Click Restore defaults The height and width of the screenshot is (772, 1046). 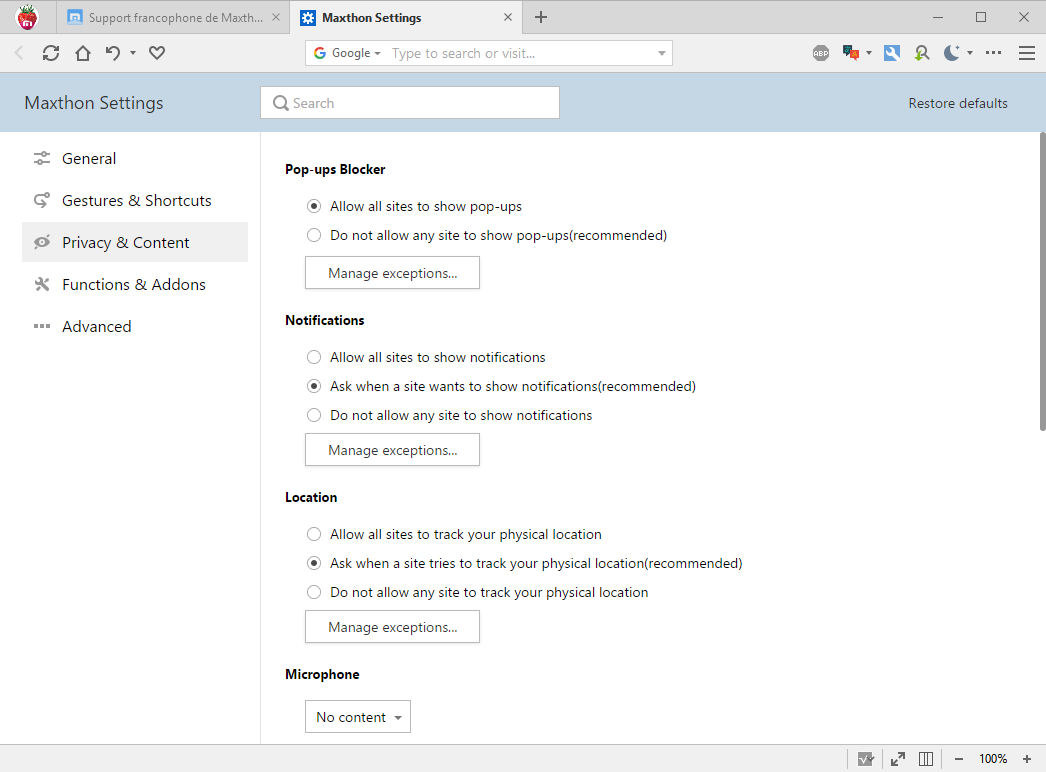point(958,103)
